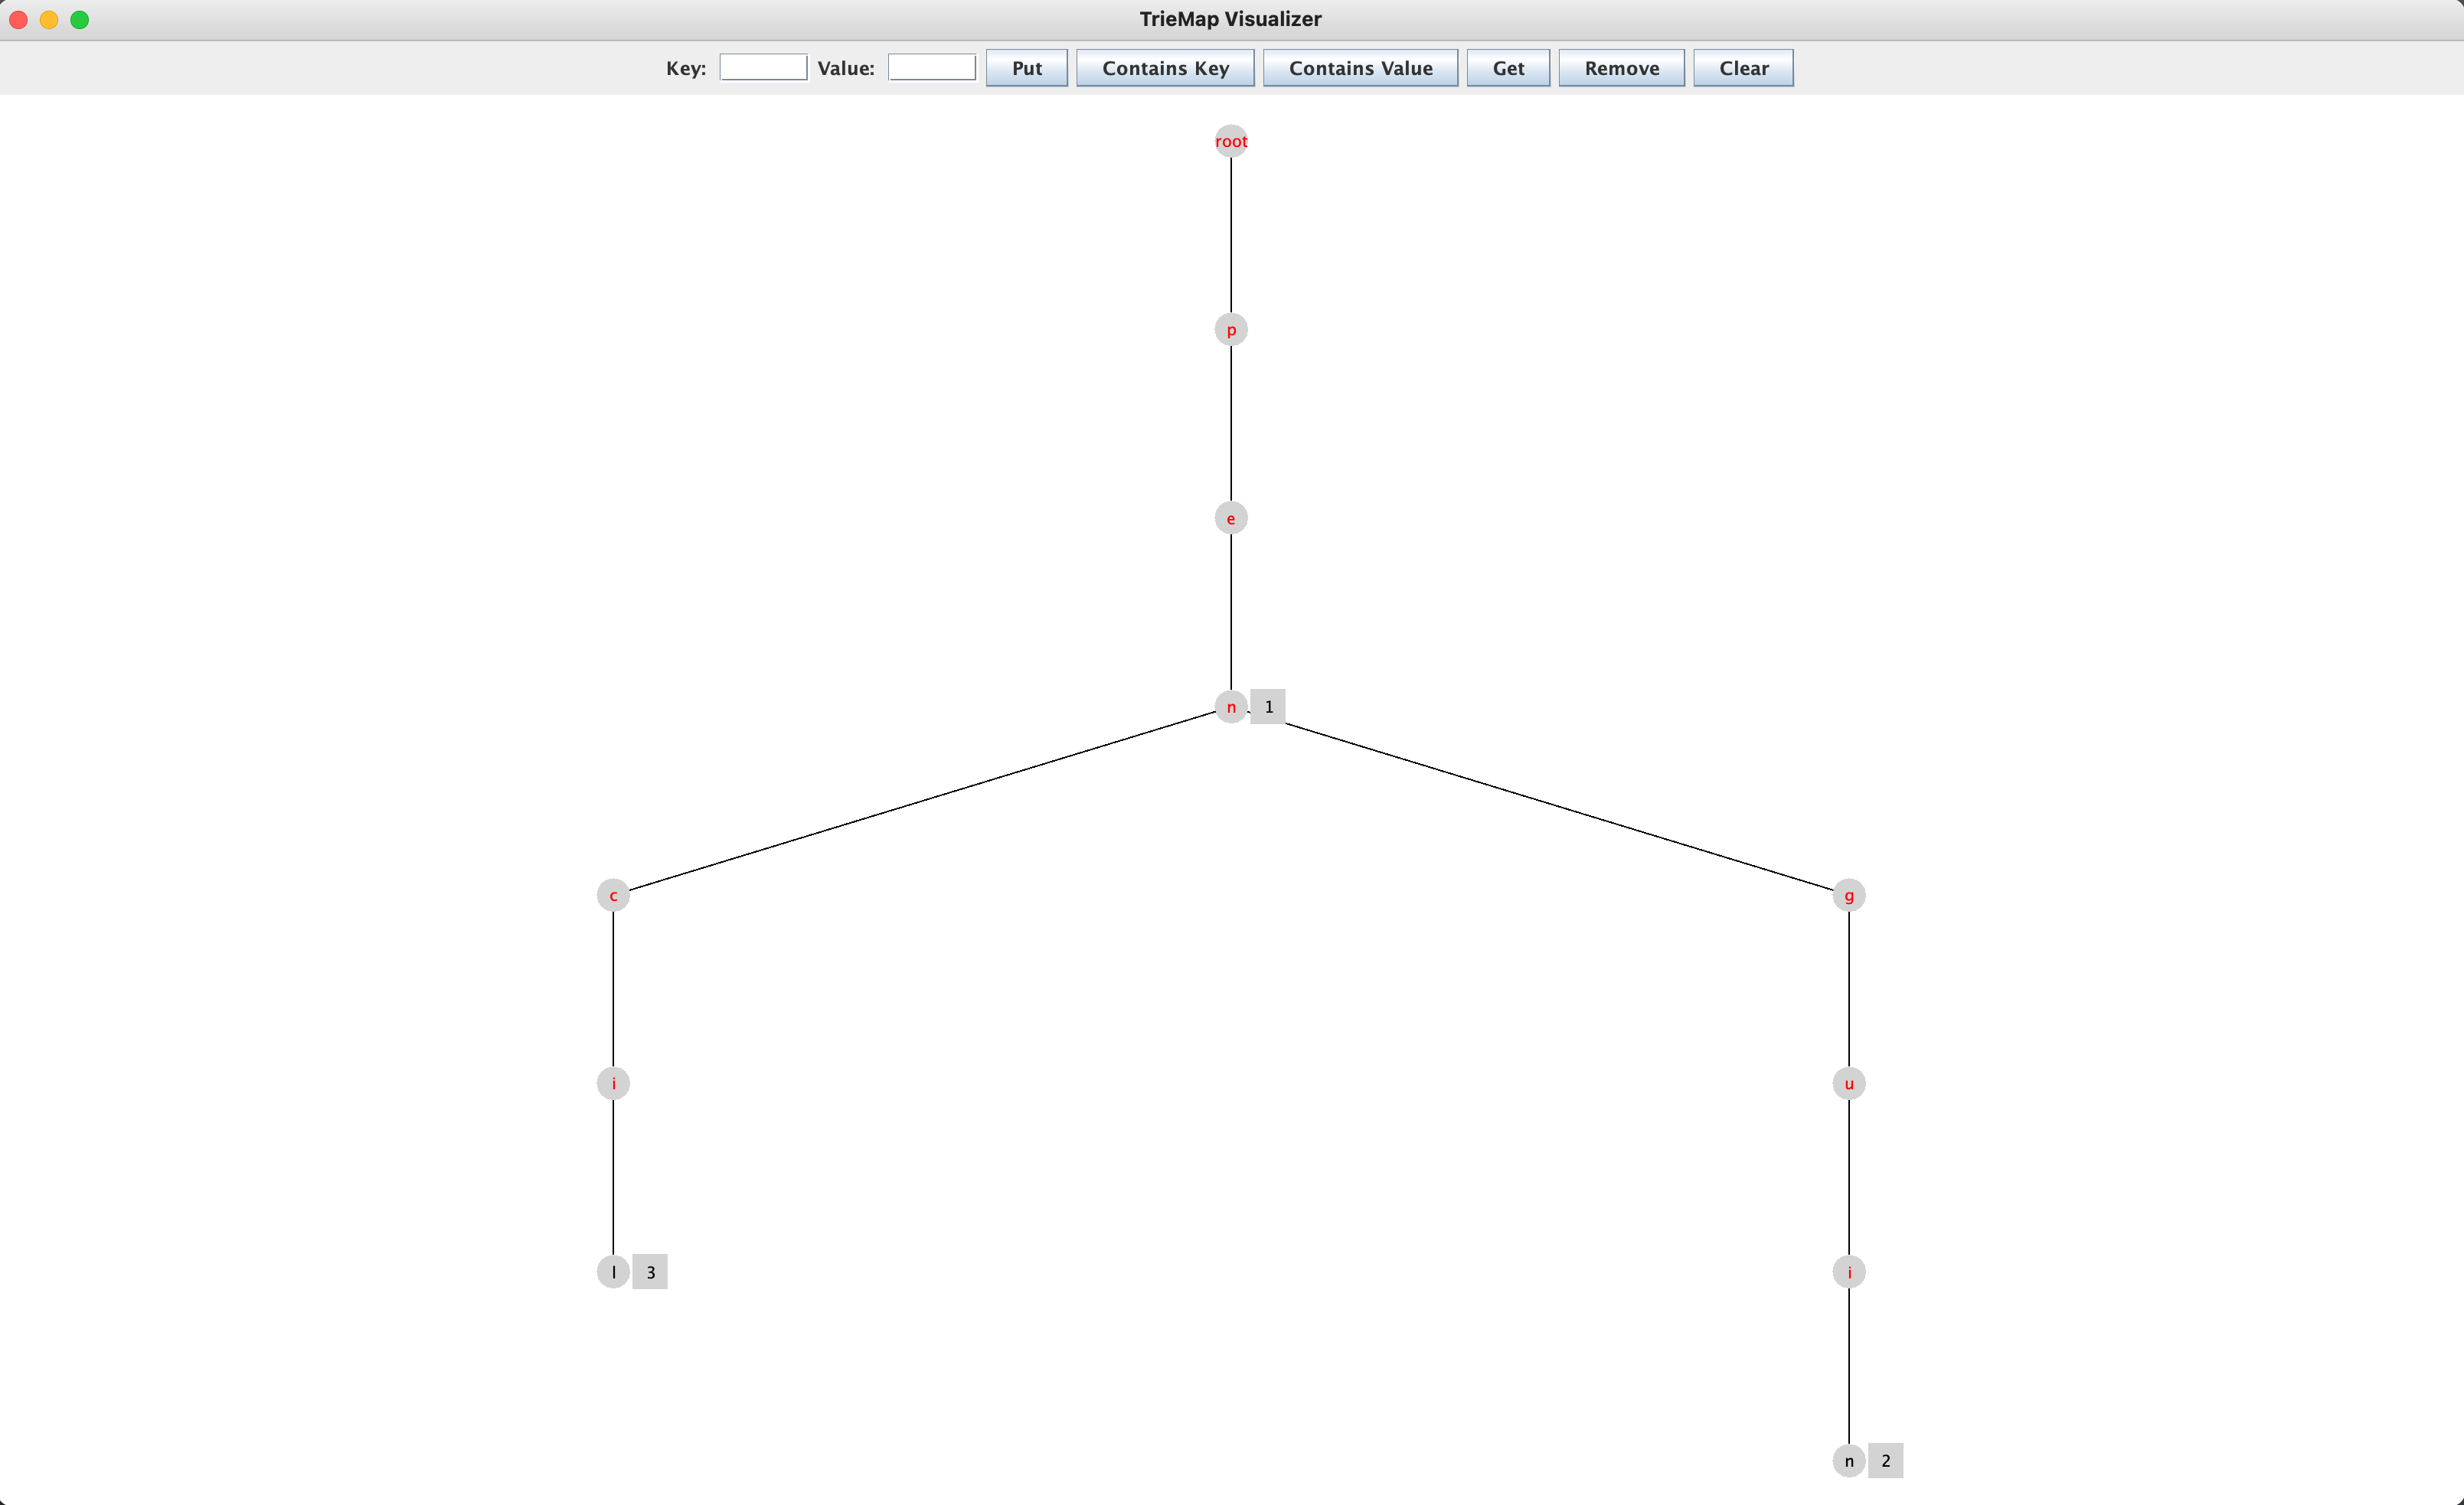Click the Put button to insert key-value
The width and height of the screenshot is (2464, 1505).
pyautogui.click(x=1026, y=67)
